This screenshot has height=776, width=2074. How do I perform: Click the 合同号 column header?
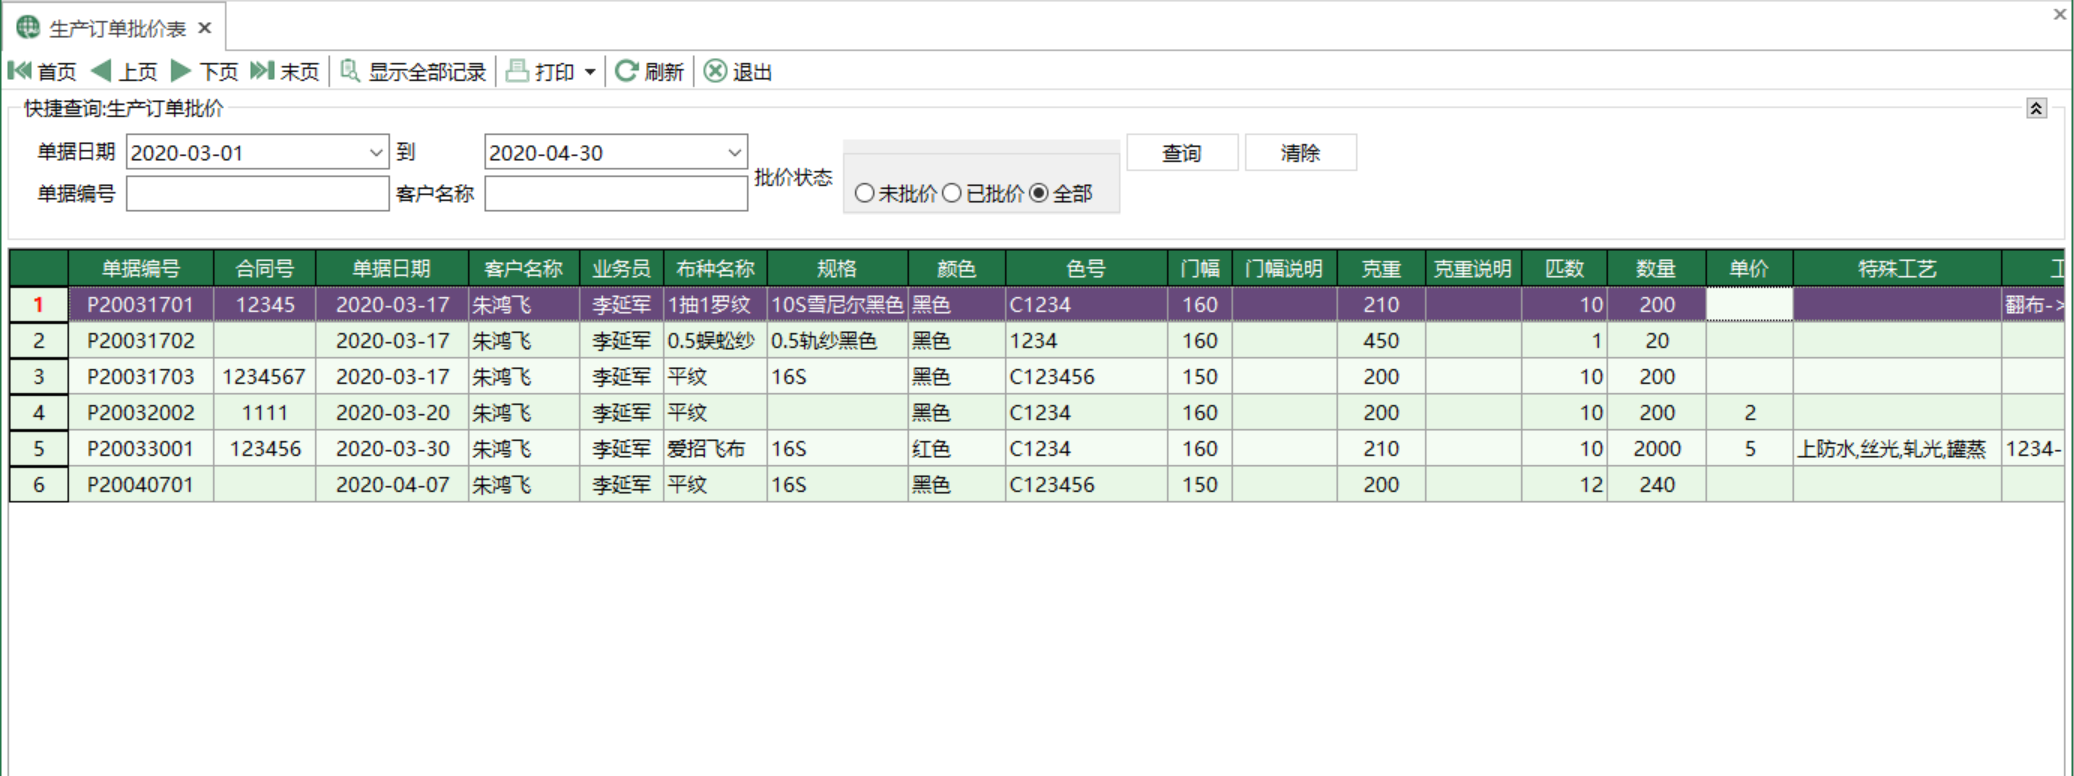[265, 268]
